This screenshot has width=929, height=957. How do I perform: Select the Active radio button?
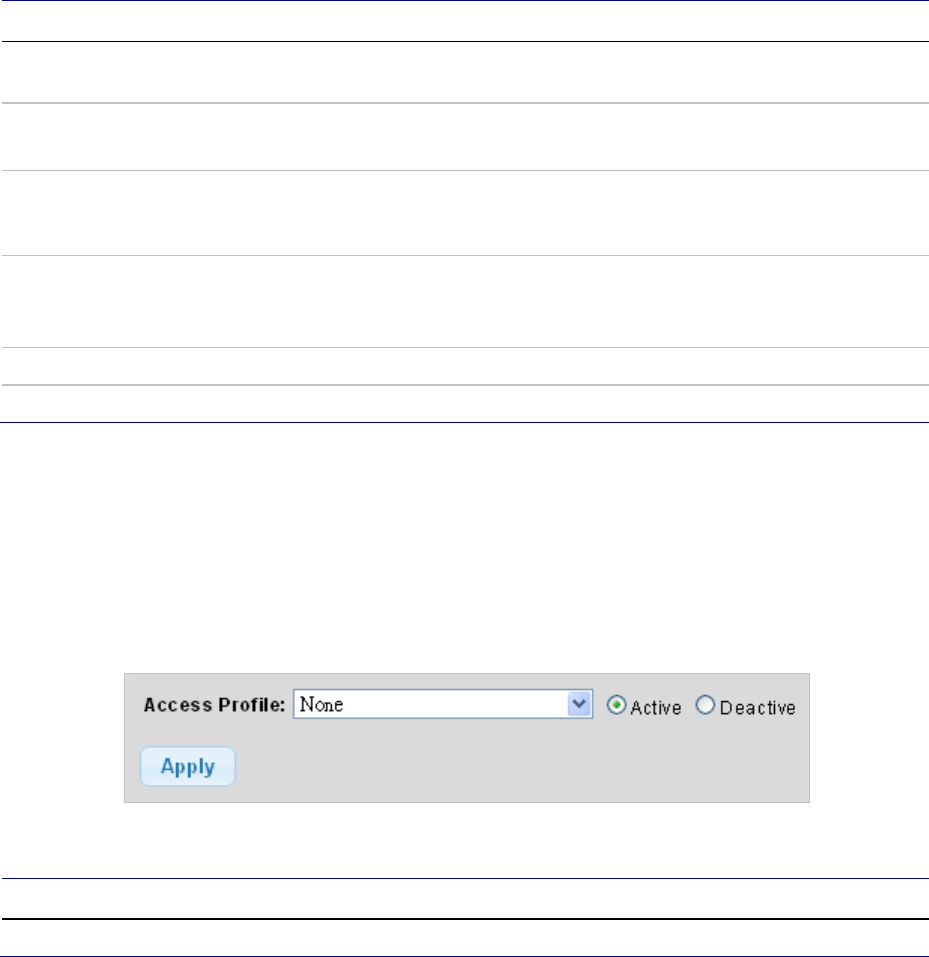[616, 706]
